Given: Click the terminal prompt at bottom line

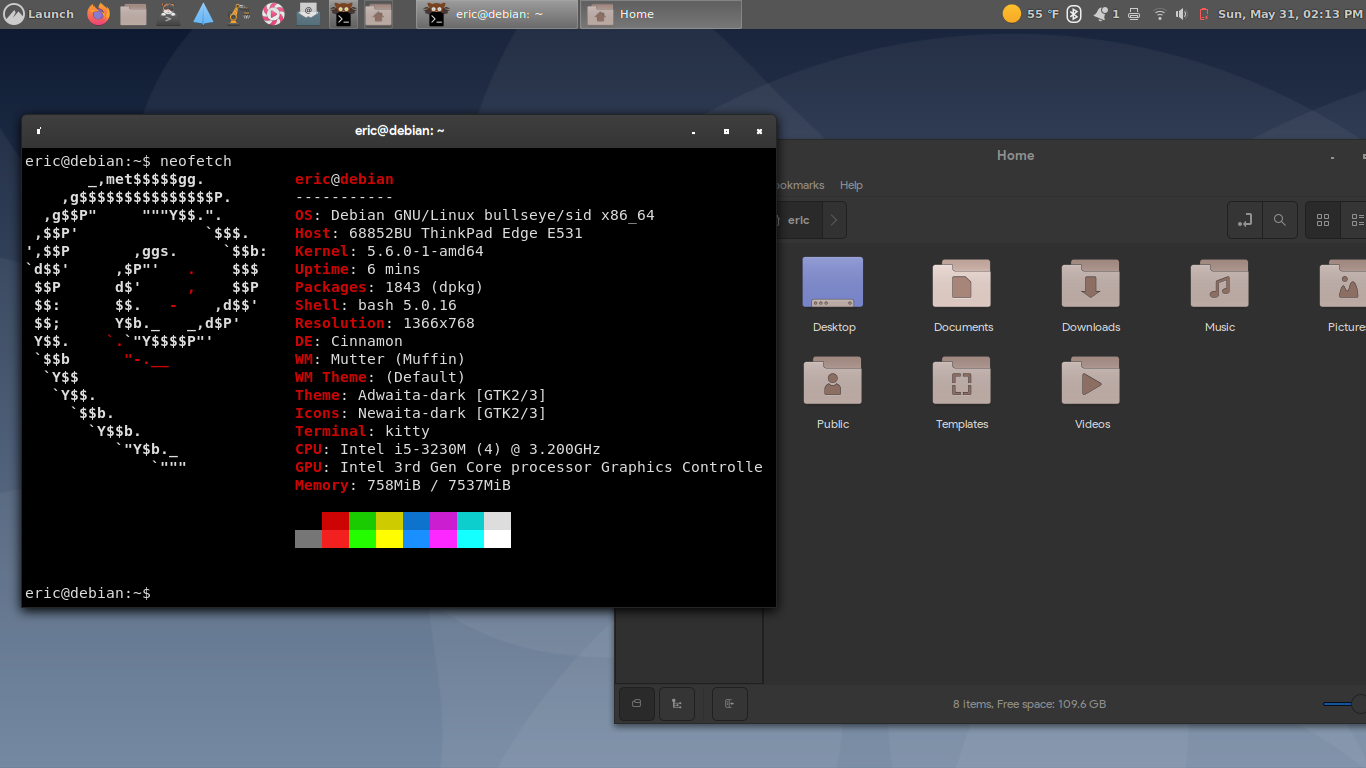Looking at the screenshot, I should [x=88, y=593].
